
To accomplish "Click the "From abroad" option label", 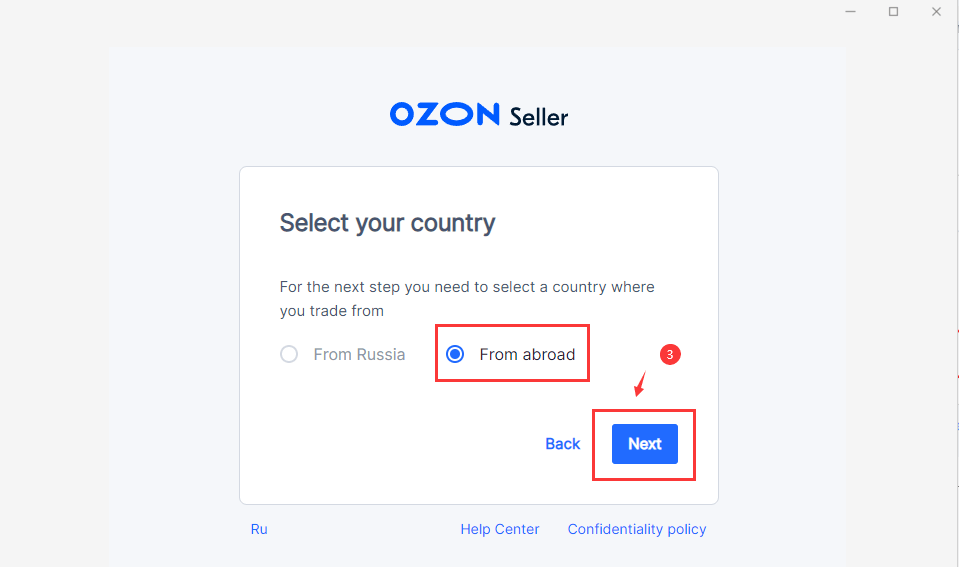I will [x=527, y=354].
